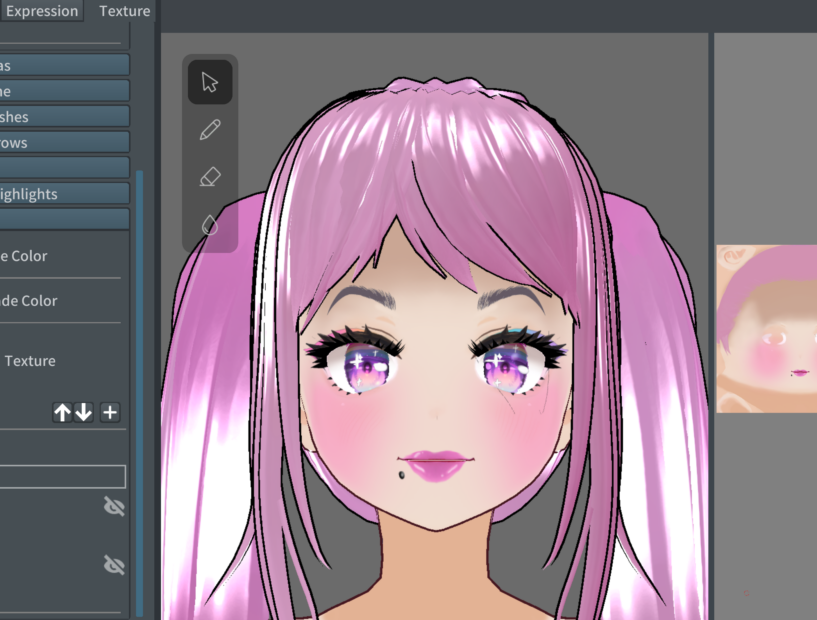This screenshot has width=817, height=620.
Task: Switch to the Expression tab
Action: pyautogui.click(x=42, y=11)
